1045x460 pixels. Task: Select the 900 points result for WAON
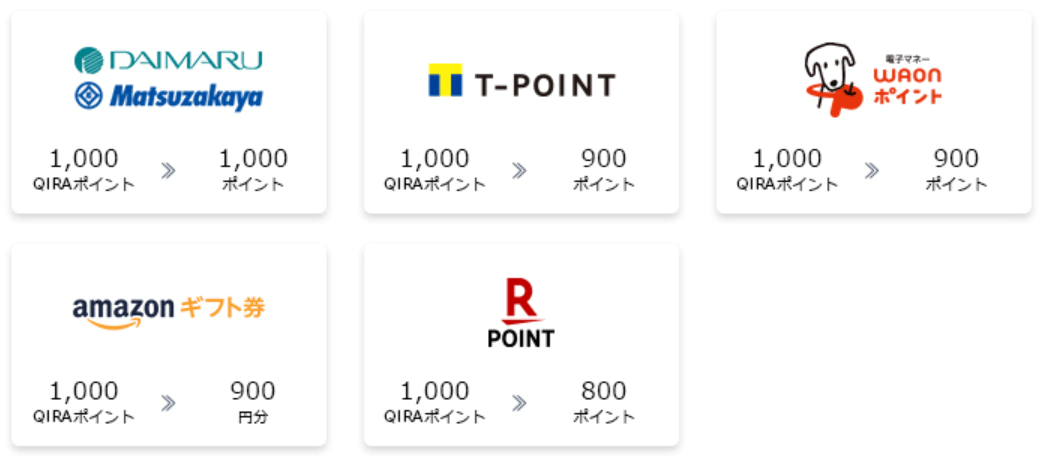coord(956,168)
